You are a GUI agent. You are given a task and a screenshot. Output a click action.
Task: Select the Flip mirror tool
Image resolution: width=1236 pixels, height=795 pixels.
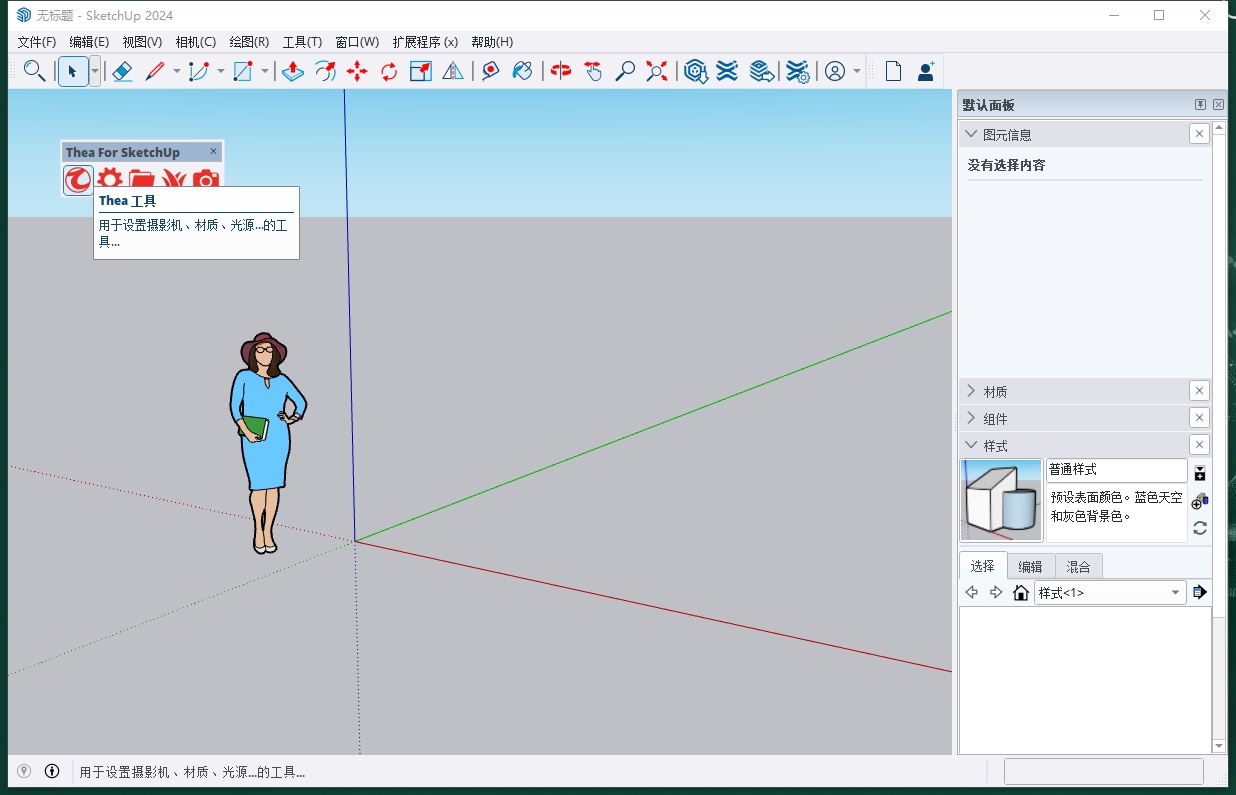point(453,71)
